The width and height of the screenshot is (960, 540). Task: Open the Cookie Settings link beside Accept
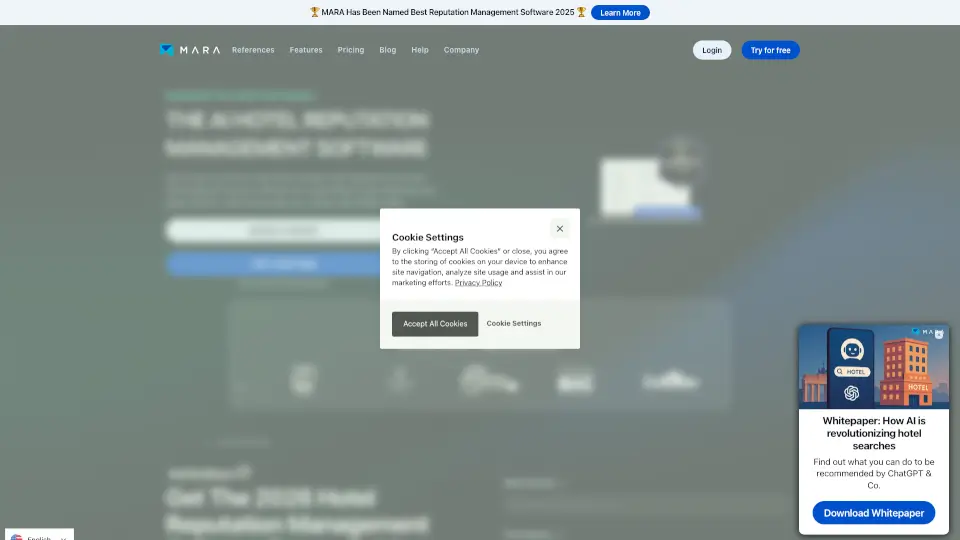point(514,324)
